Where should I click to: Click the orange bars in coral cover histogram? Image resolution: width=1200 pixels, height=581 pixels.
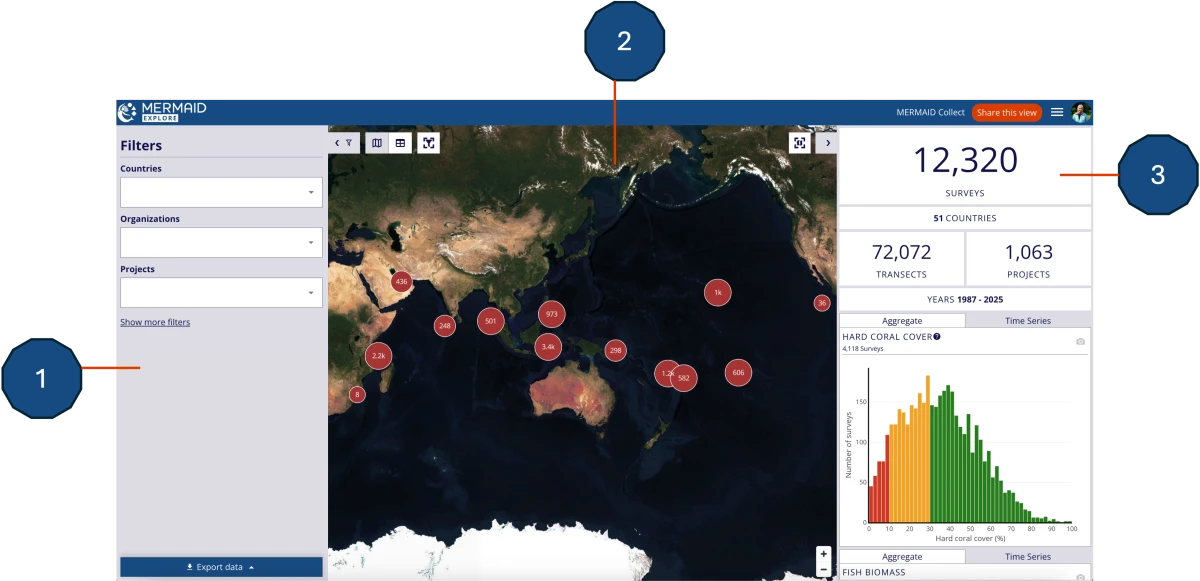click(910, 452)
